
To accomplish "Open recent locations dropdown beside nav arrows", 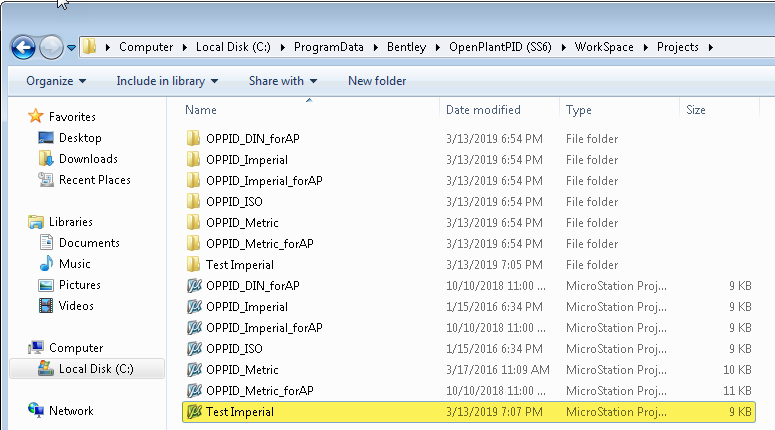I will 71,48.
